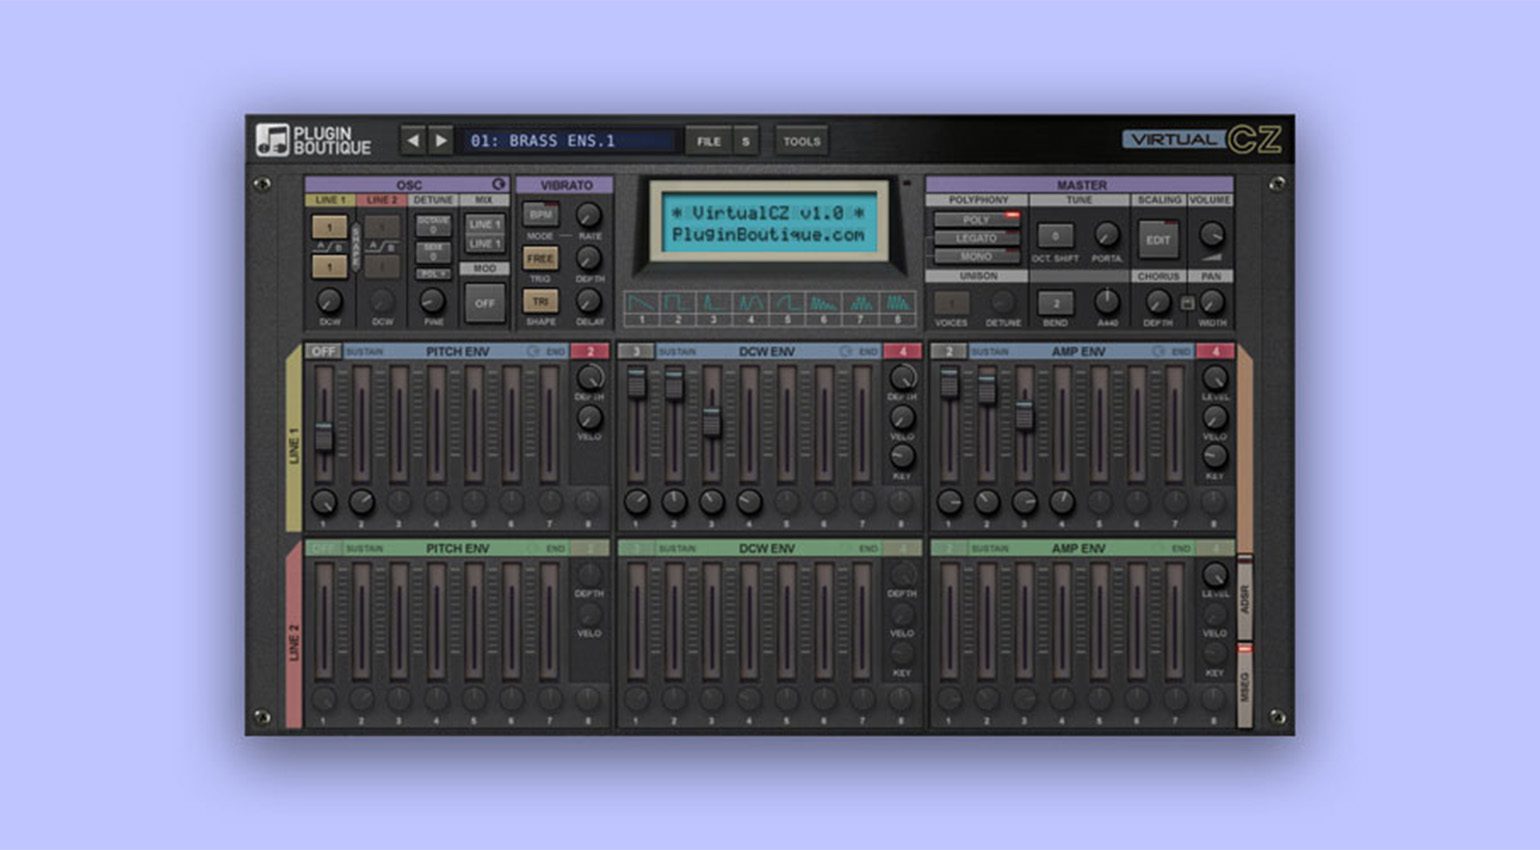Click the scaling EDIT button
This screenshot has width=1540, height=850.
coord(1158,240)
